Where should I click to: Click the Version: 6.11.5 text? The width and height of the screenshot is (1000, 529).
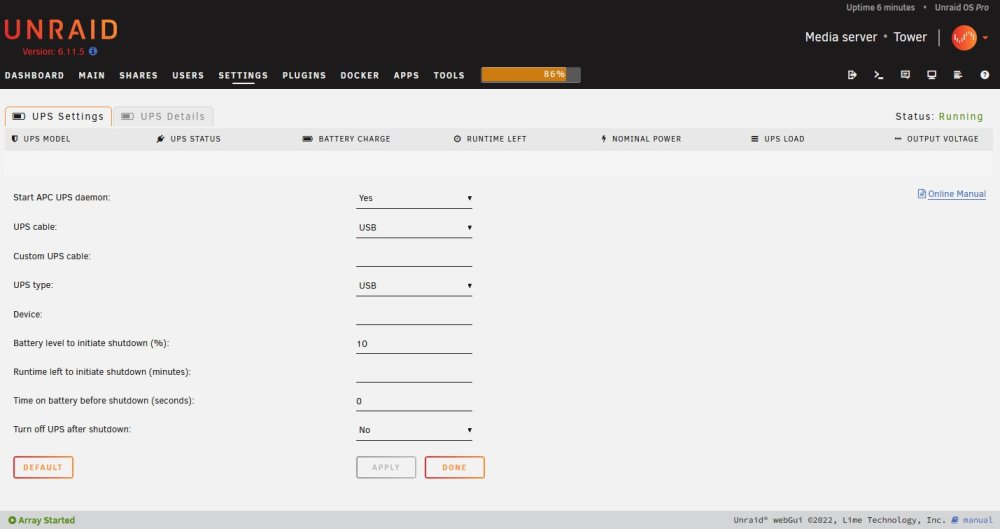[54, 52]
